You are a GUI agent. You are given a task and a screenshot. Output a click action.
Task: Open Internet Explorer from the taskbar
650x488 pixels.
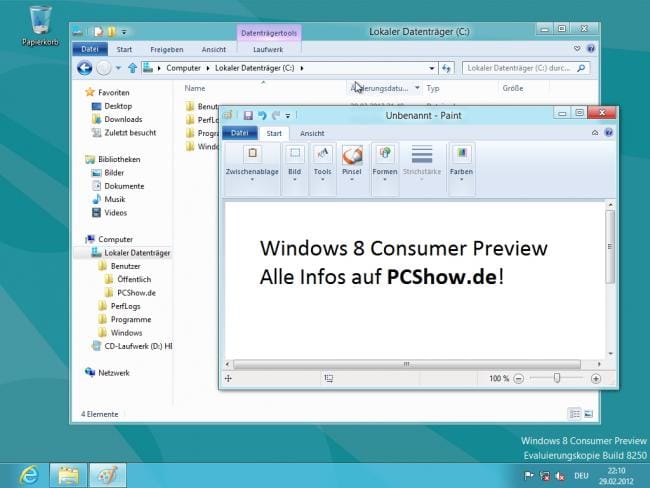coord(29,475)
